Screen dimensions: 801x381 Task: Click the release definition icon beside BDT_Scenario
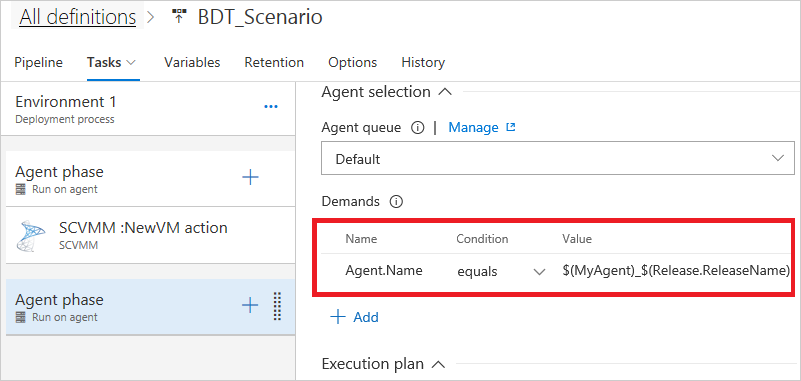point(178,17)
